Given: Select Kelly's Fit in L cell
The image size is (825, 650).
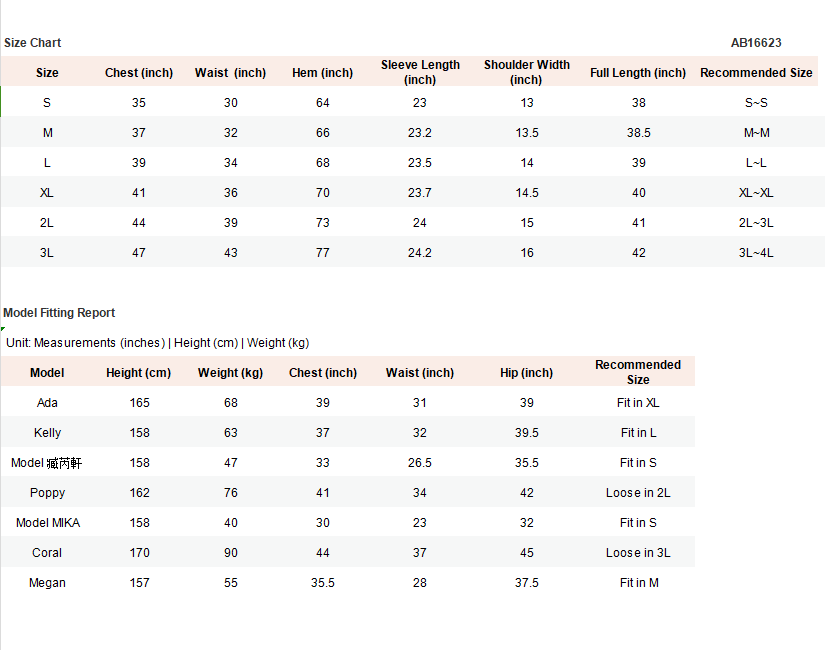Looking at the screenshot, I should (x=638, y=433).
